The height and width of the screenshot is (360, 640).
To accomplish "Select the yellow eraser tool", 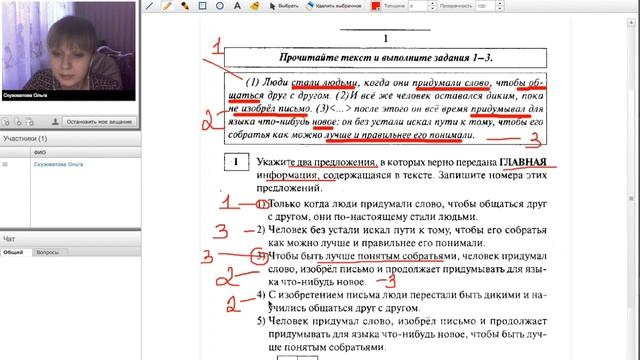I will [255, 6].
